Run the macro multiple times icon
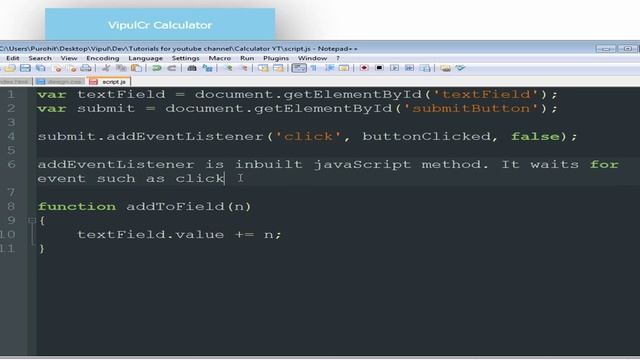Screen dimensions: 640x360 pos(409,68)
